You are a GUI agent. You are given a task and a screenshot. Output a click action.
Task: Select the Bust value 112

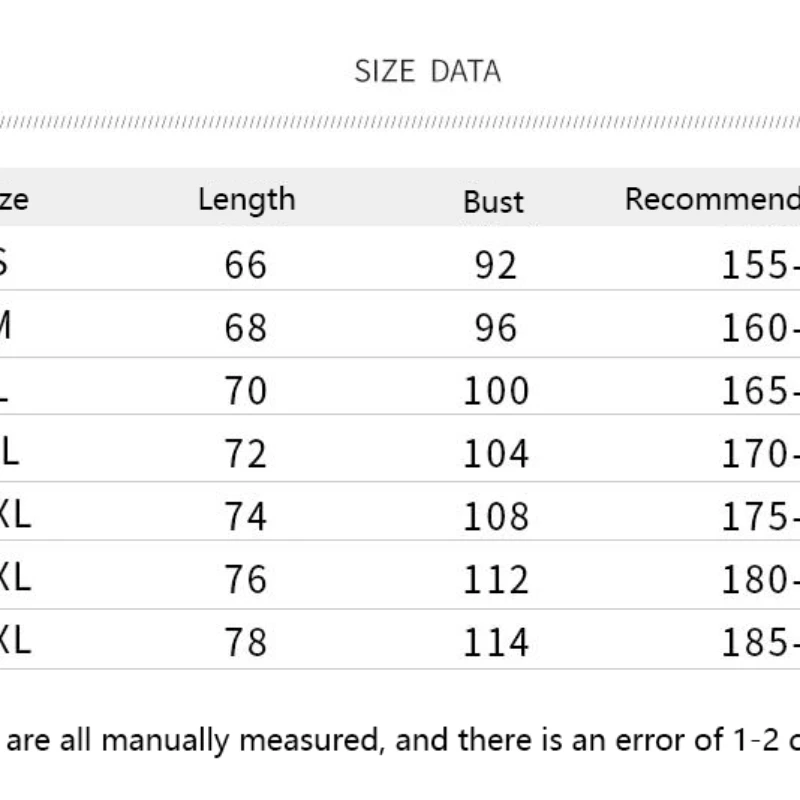point(496,580)
